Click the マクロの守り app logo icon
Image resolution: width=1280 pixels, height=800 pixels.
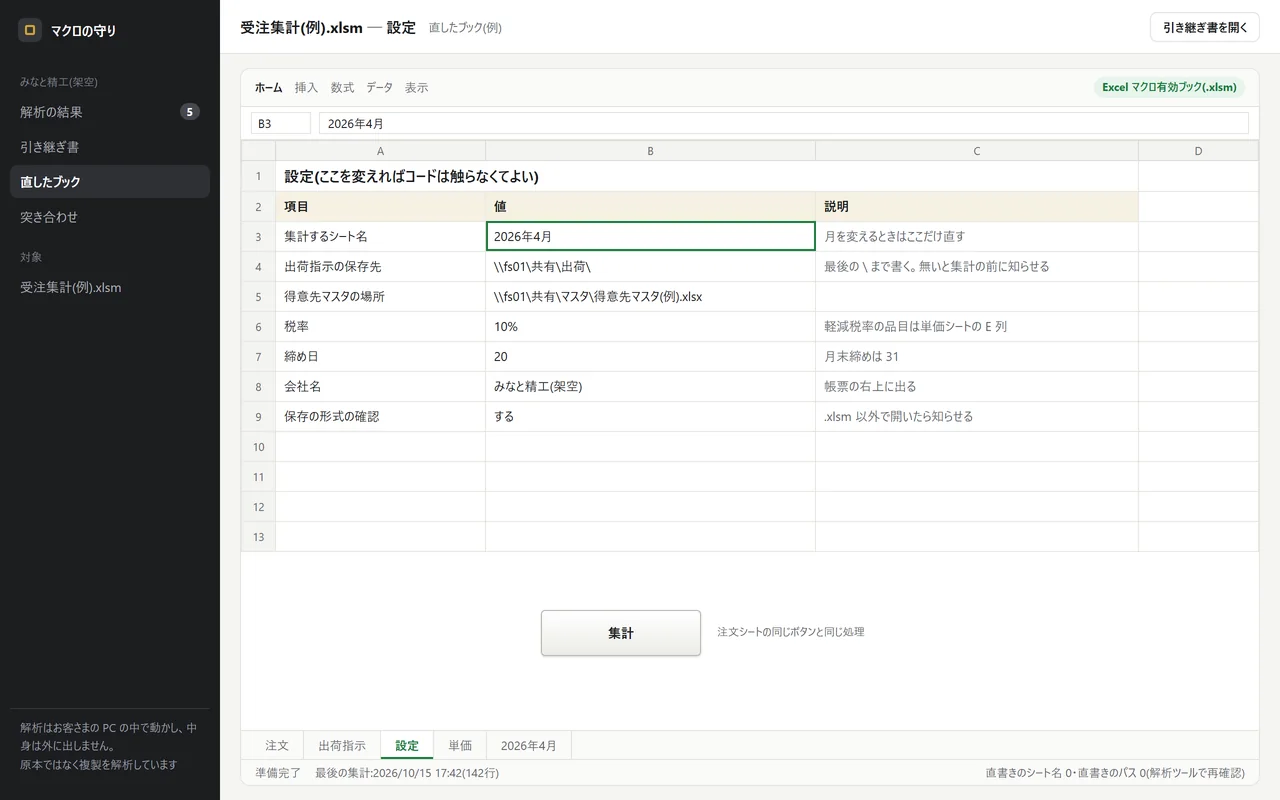pos(30,30)
